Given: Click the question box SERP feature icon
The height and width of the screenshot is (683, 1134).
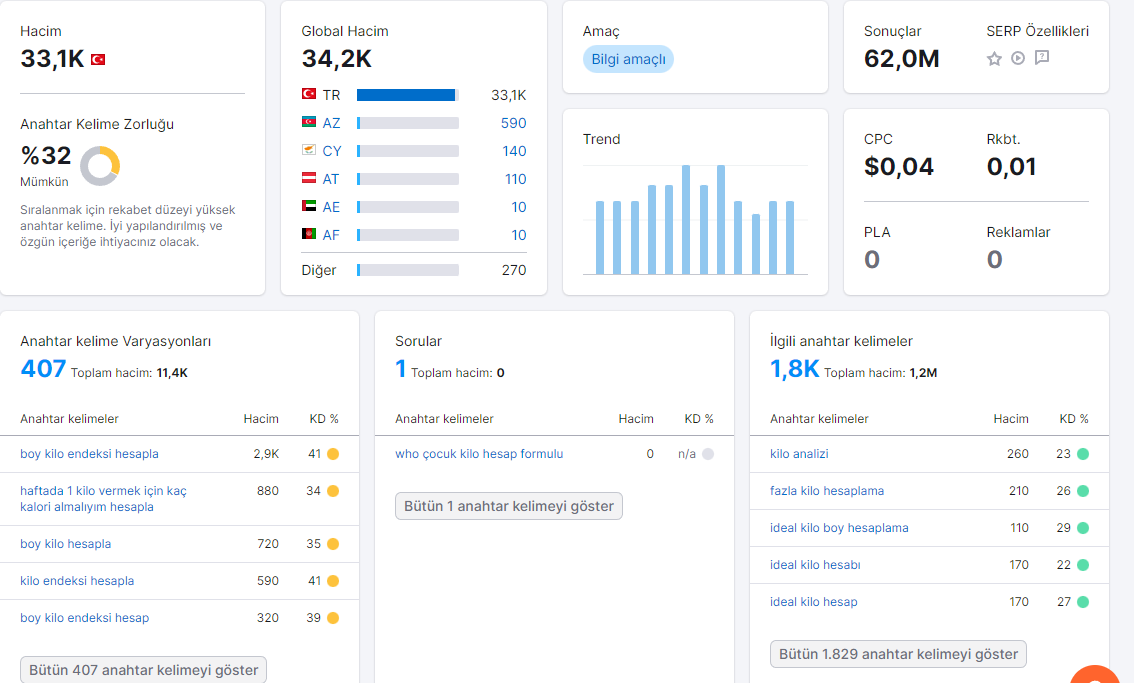Looking at the screenshot, I should [1041, 57].
